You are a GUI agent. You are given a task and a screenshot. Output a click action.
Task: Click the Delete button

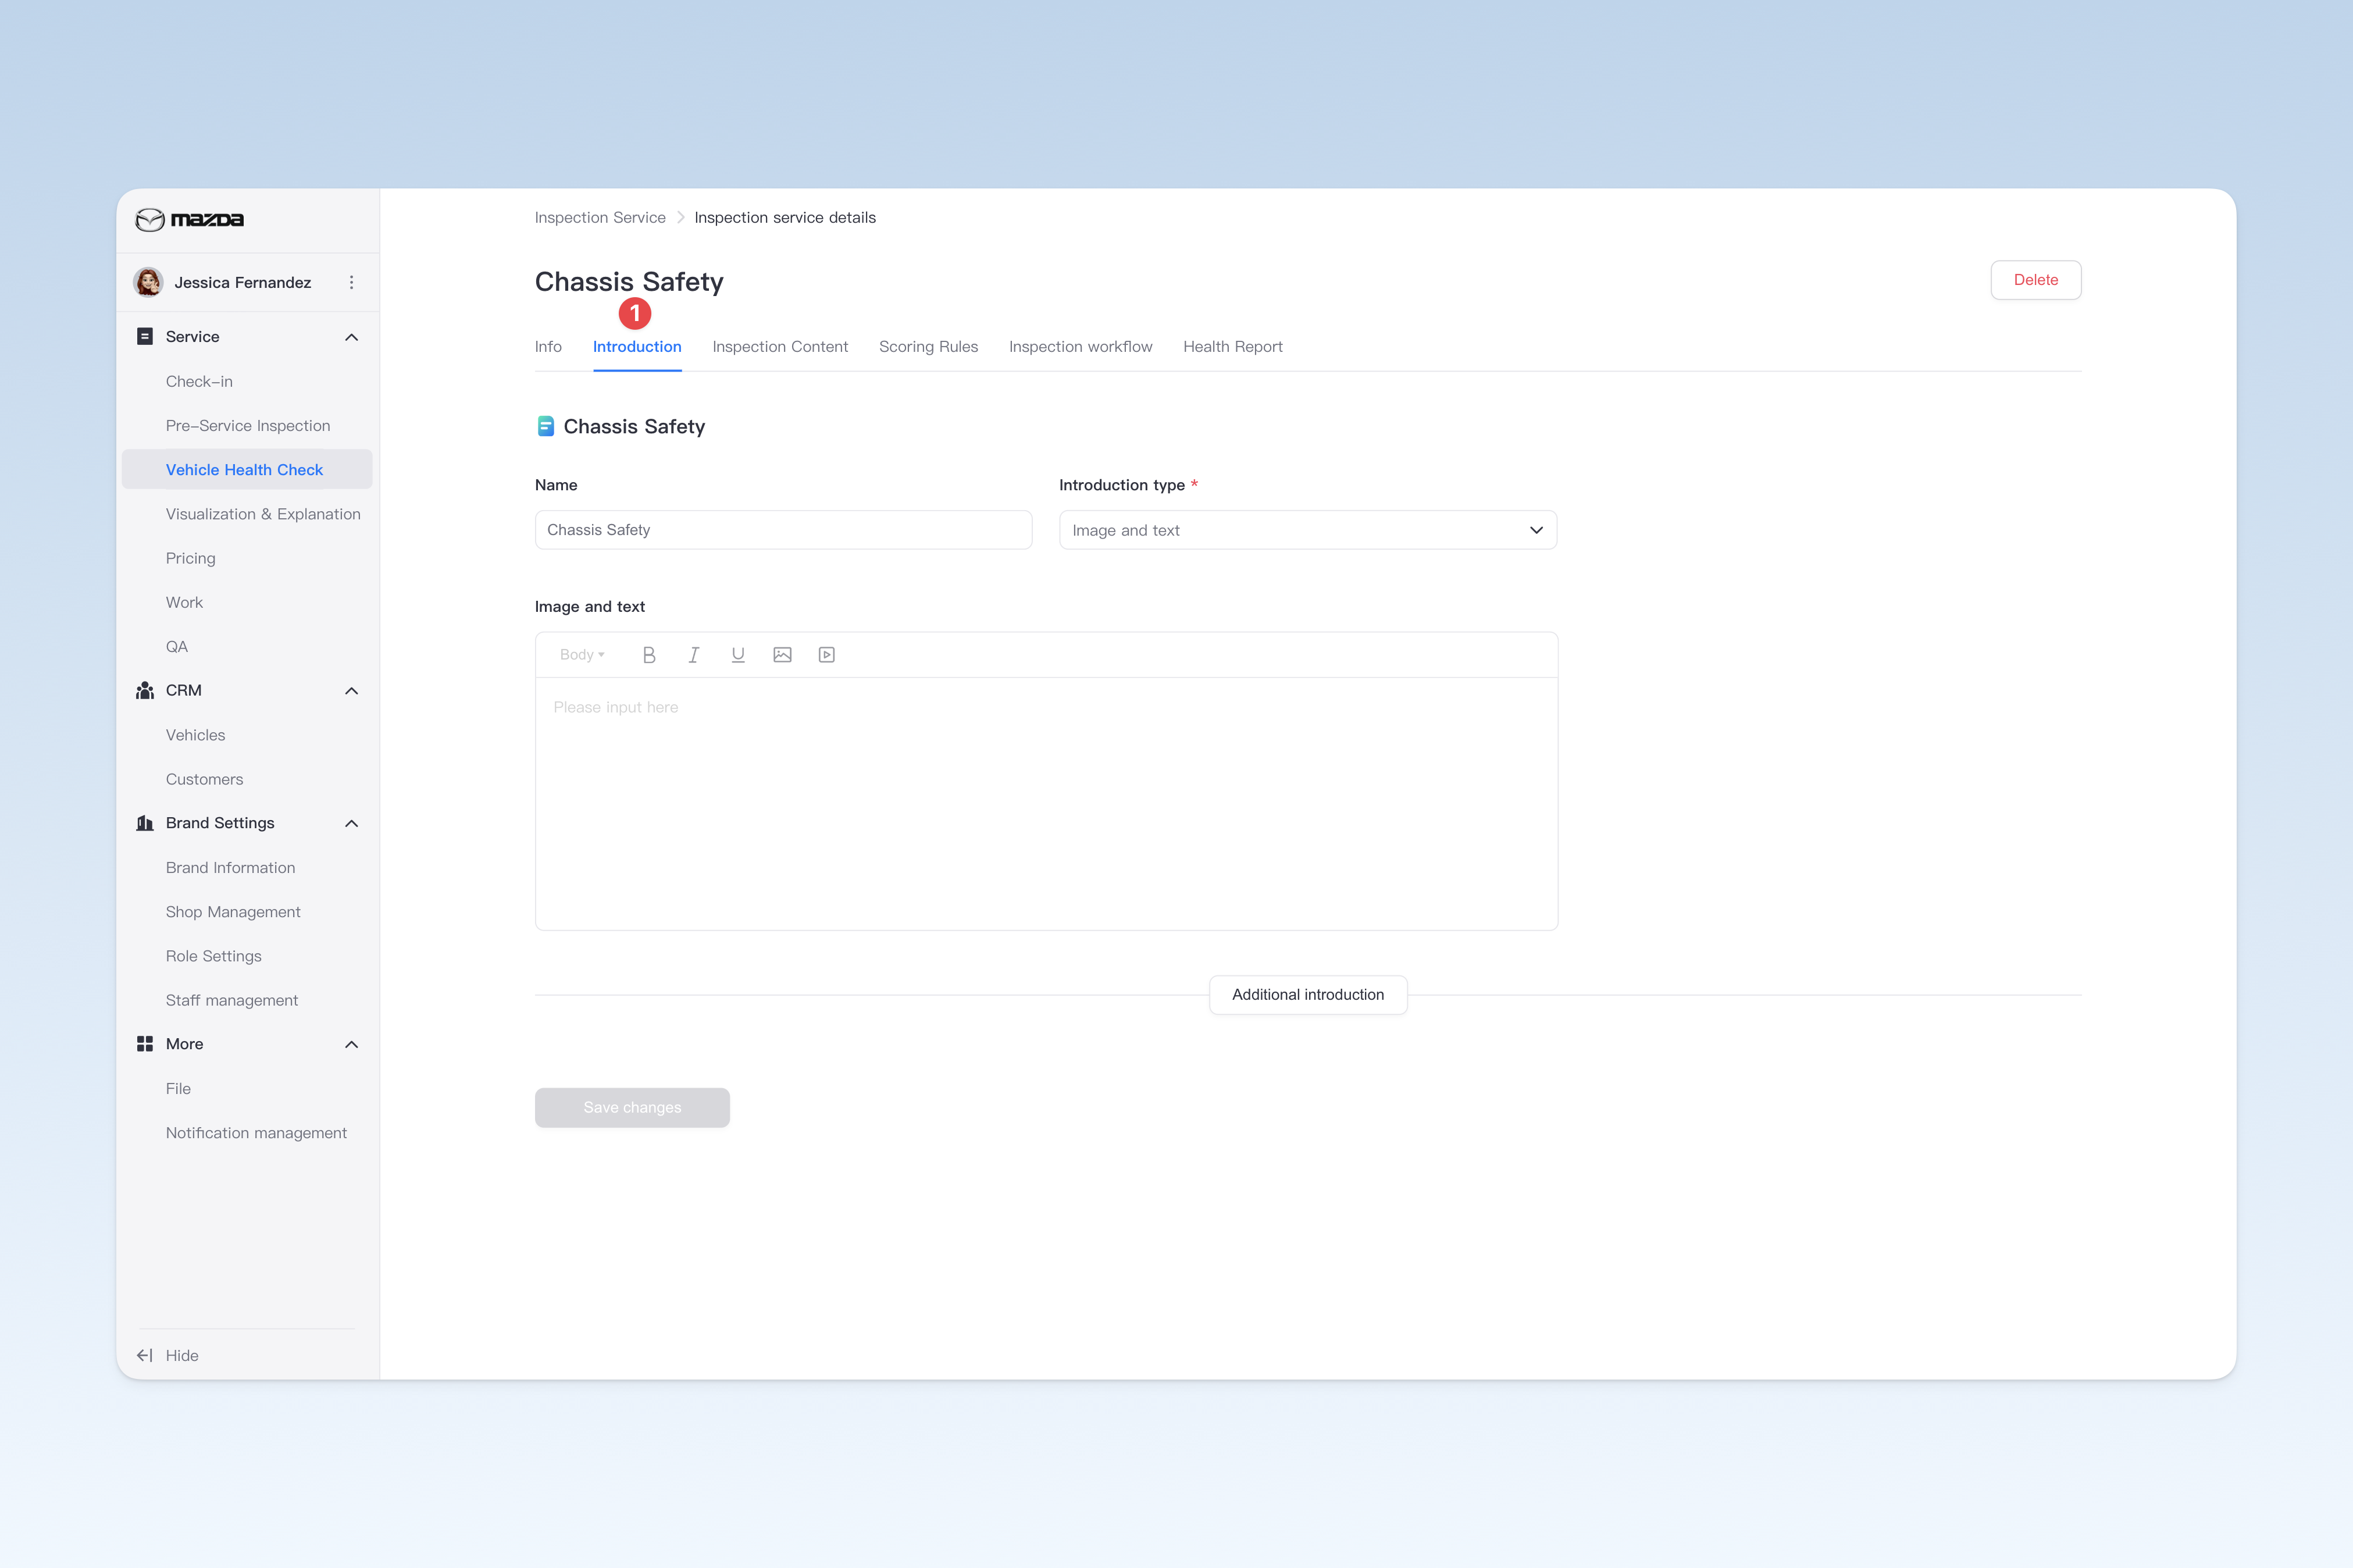pyautogui.click(x=2036, y=280)
